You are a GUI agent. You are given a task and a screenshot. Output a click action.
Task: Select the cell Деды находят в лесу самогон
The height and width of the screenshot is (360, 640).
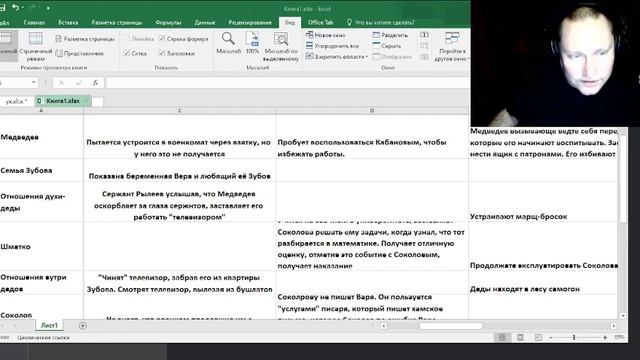click(x=543, y=282)
